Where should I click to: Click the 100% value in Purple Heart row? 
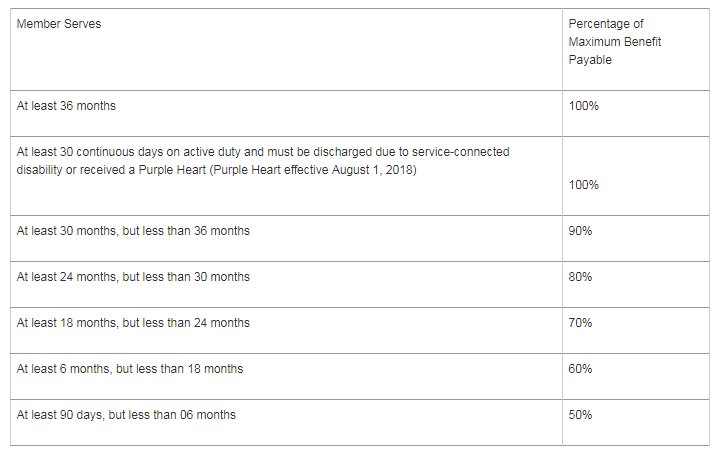click(583, 185)
